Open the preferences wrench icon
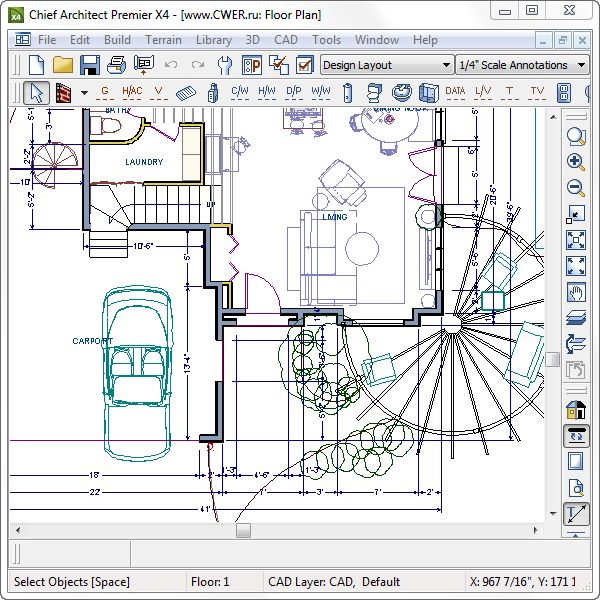Image resolution: width=600 pixels, height=600 pixels. tap(225, 65)
